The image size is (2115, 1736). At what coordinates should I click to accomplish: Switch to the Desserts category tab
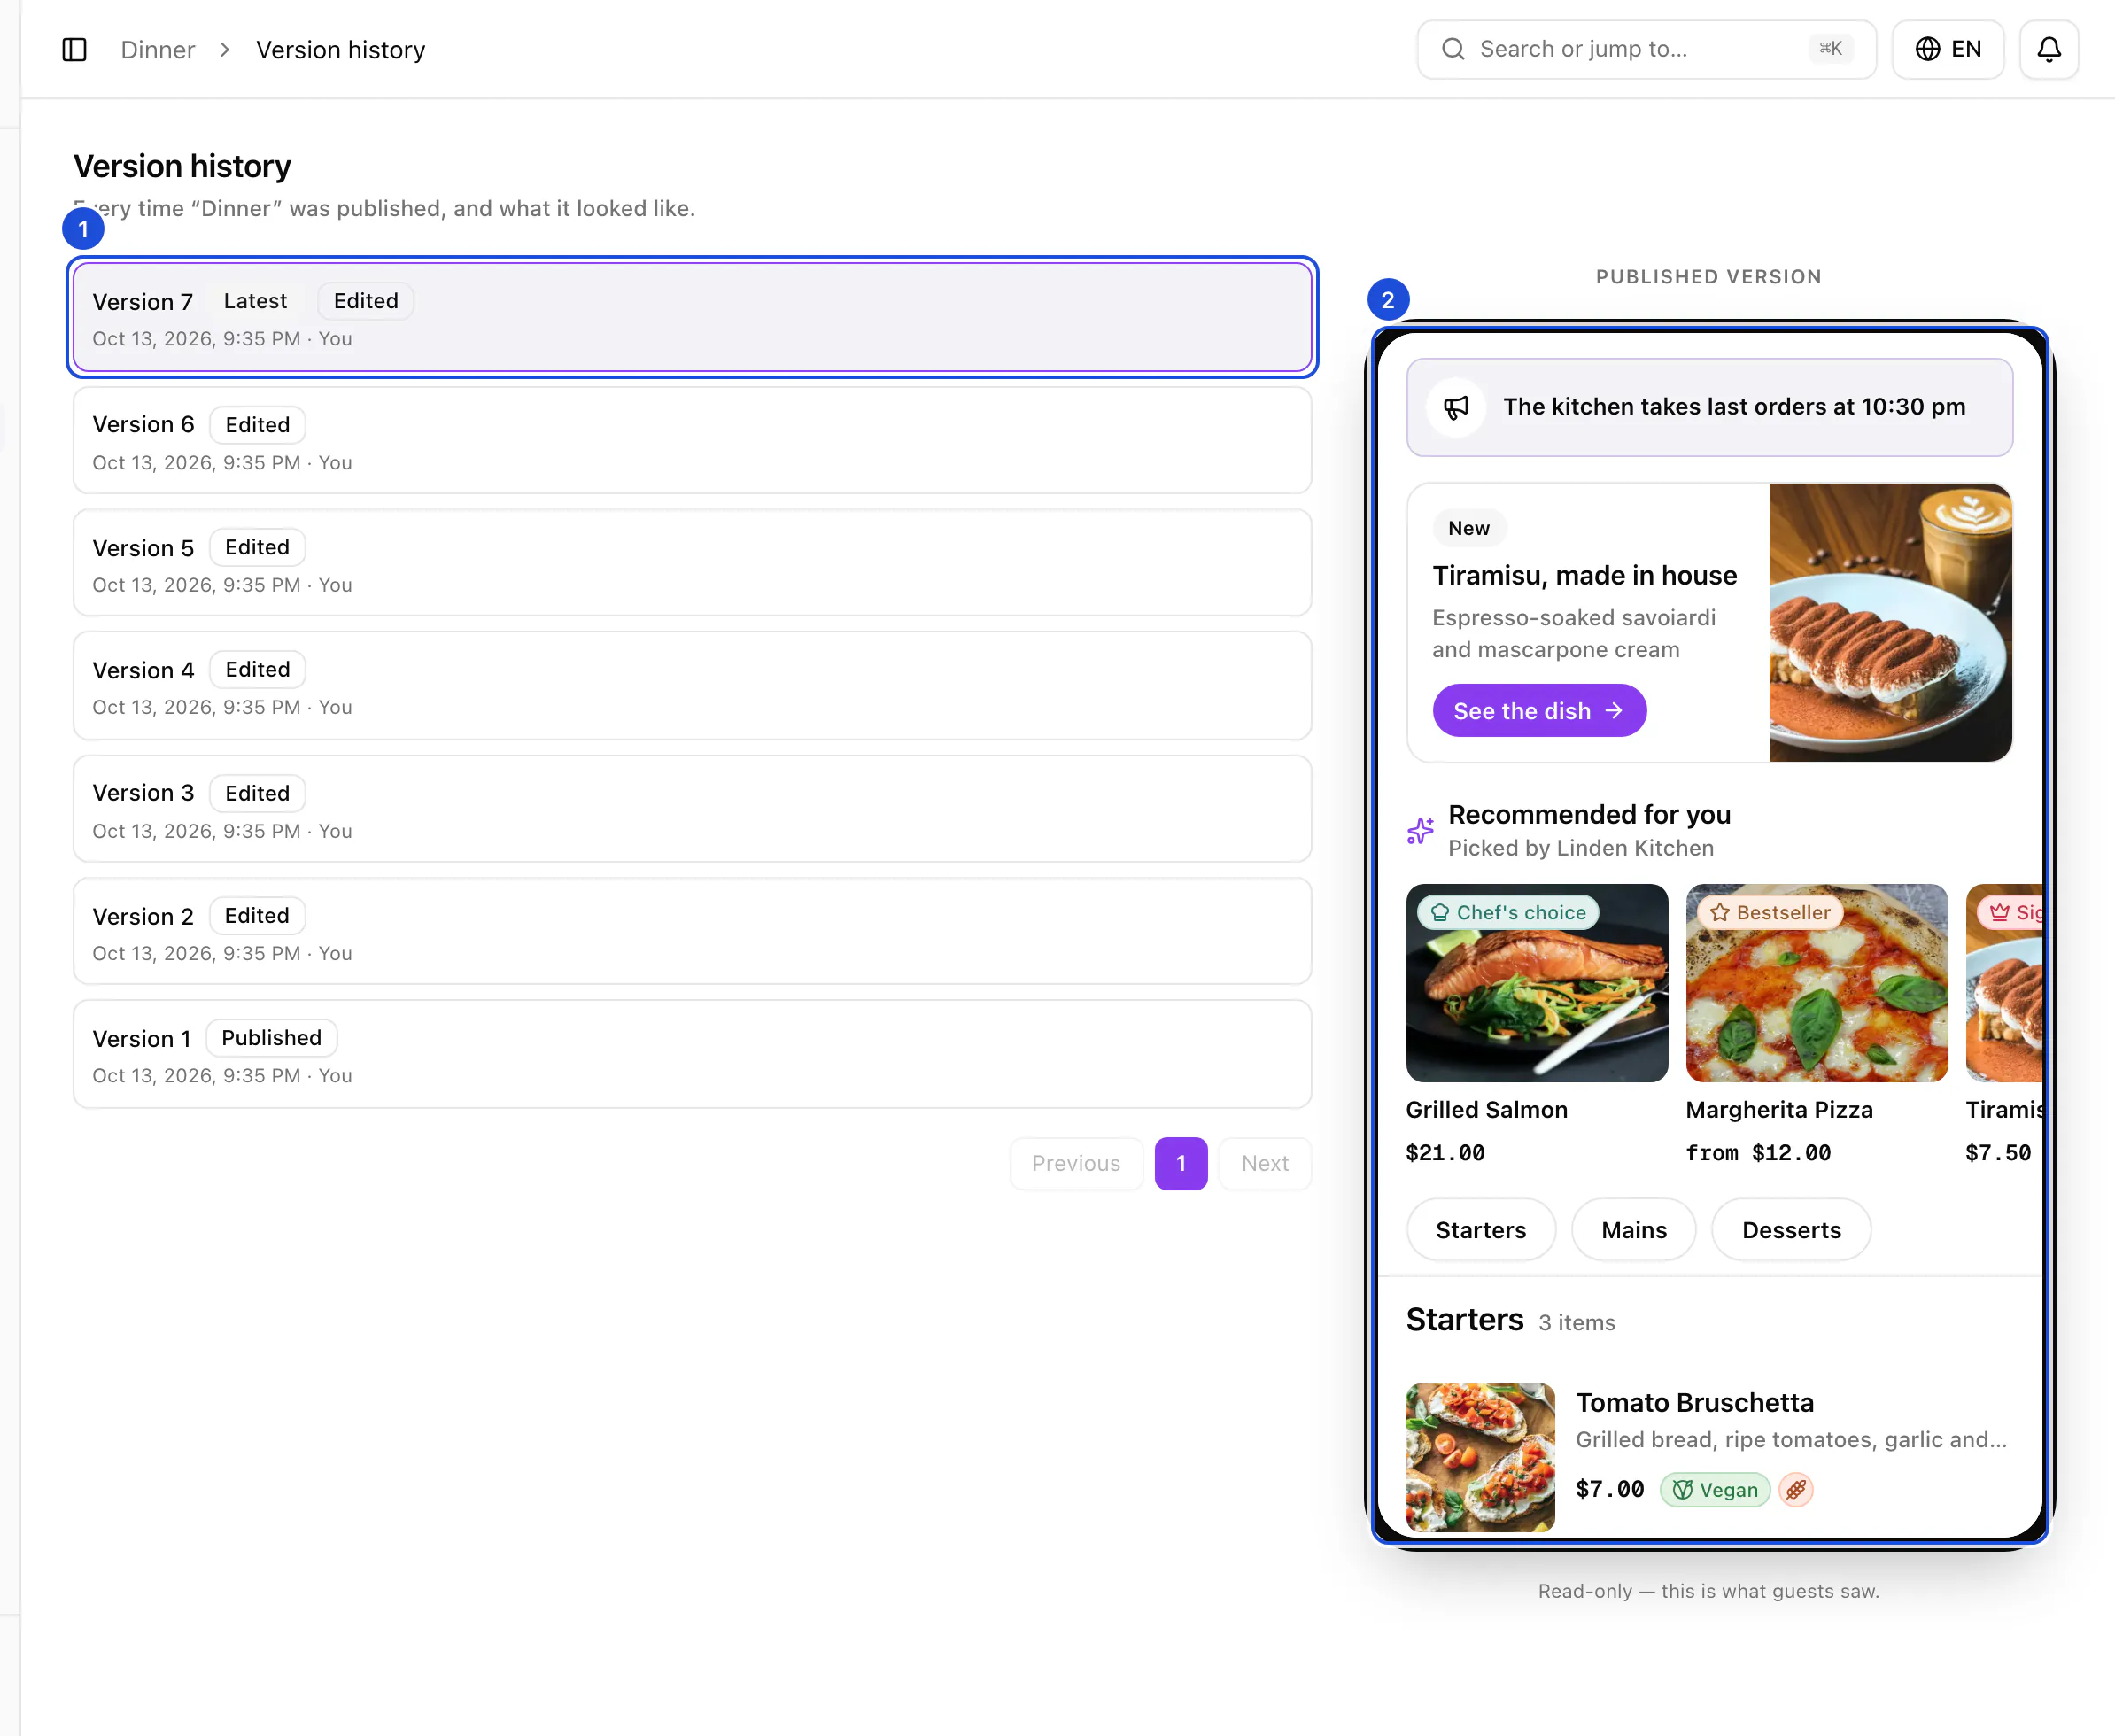pos(1791,1230)
